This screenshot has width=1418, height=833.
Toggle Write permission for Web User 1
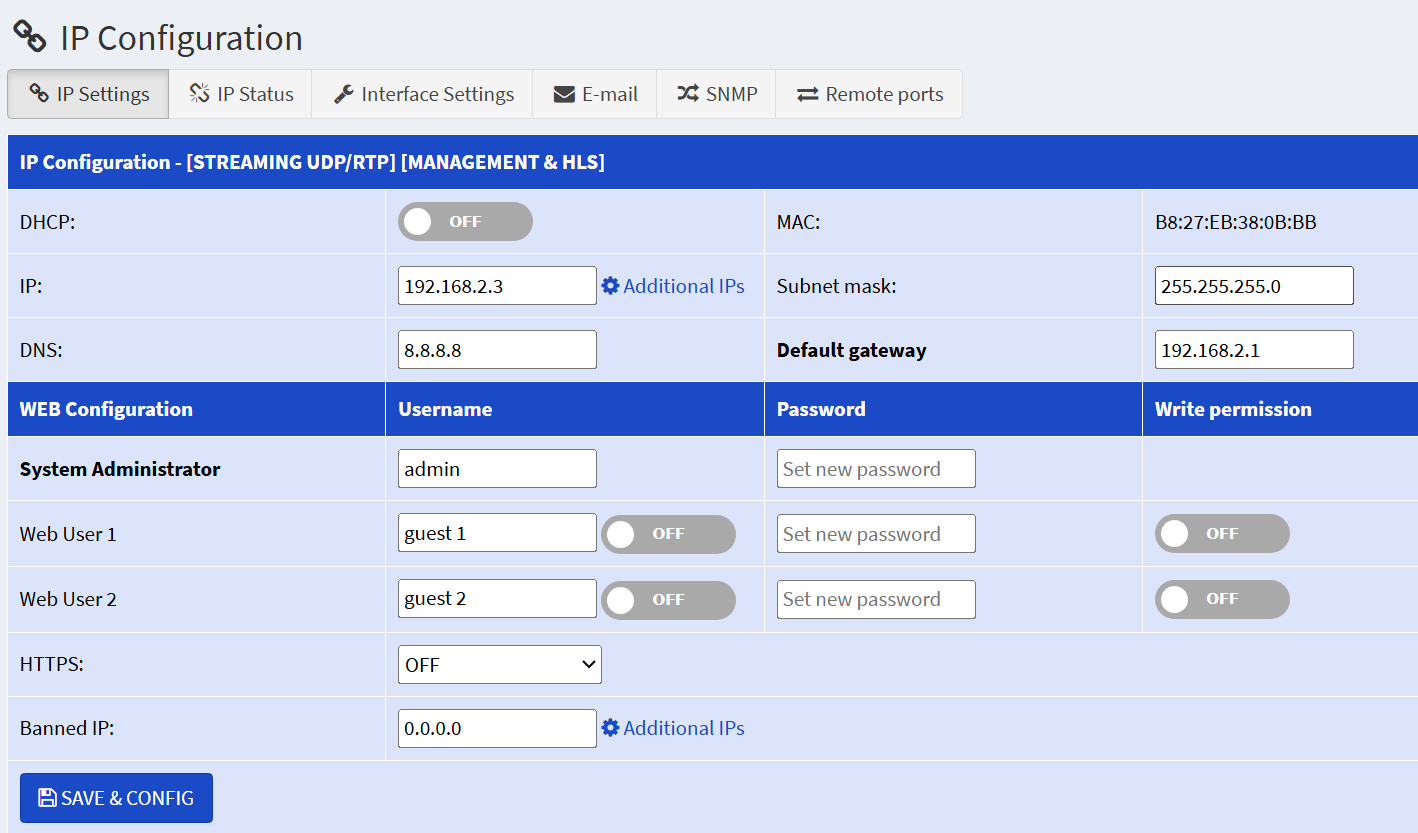(x=1222, y=534)
